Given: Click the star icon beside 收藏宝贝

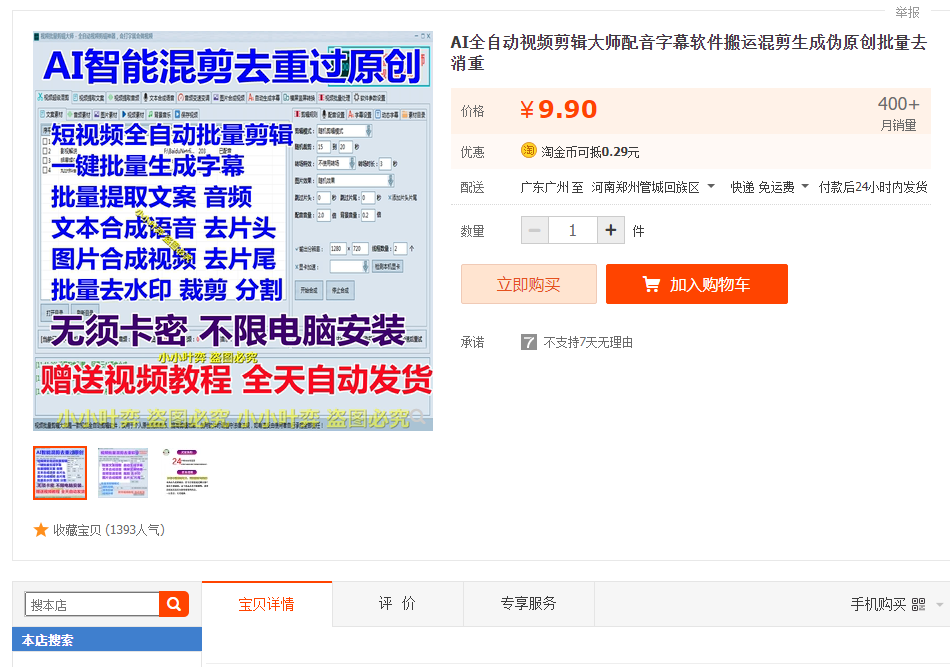Looking at the screenshot, I should (41, 530).
